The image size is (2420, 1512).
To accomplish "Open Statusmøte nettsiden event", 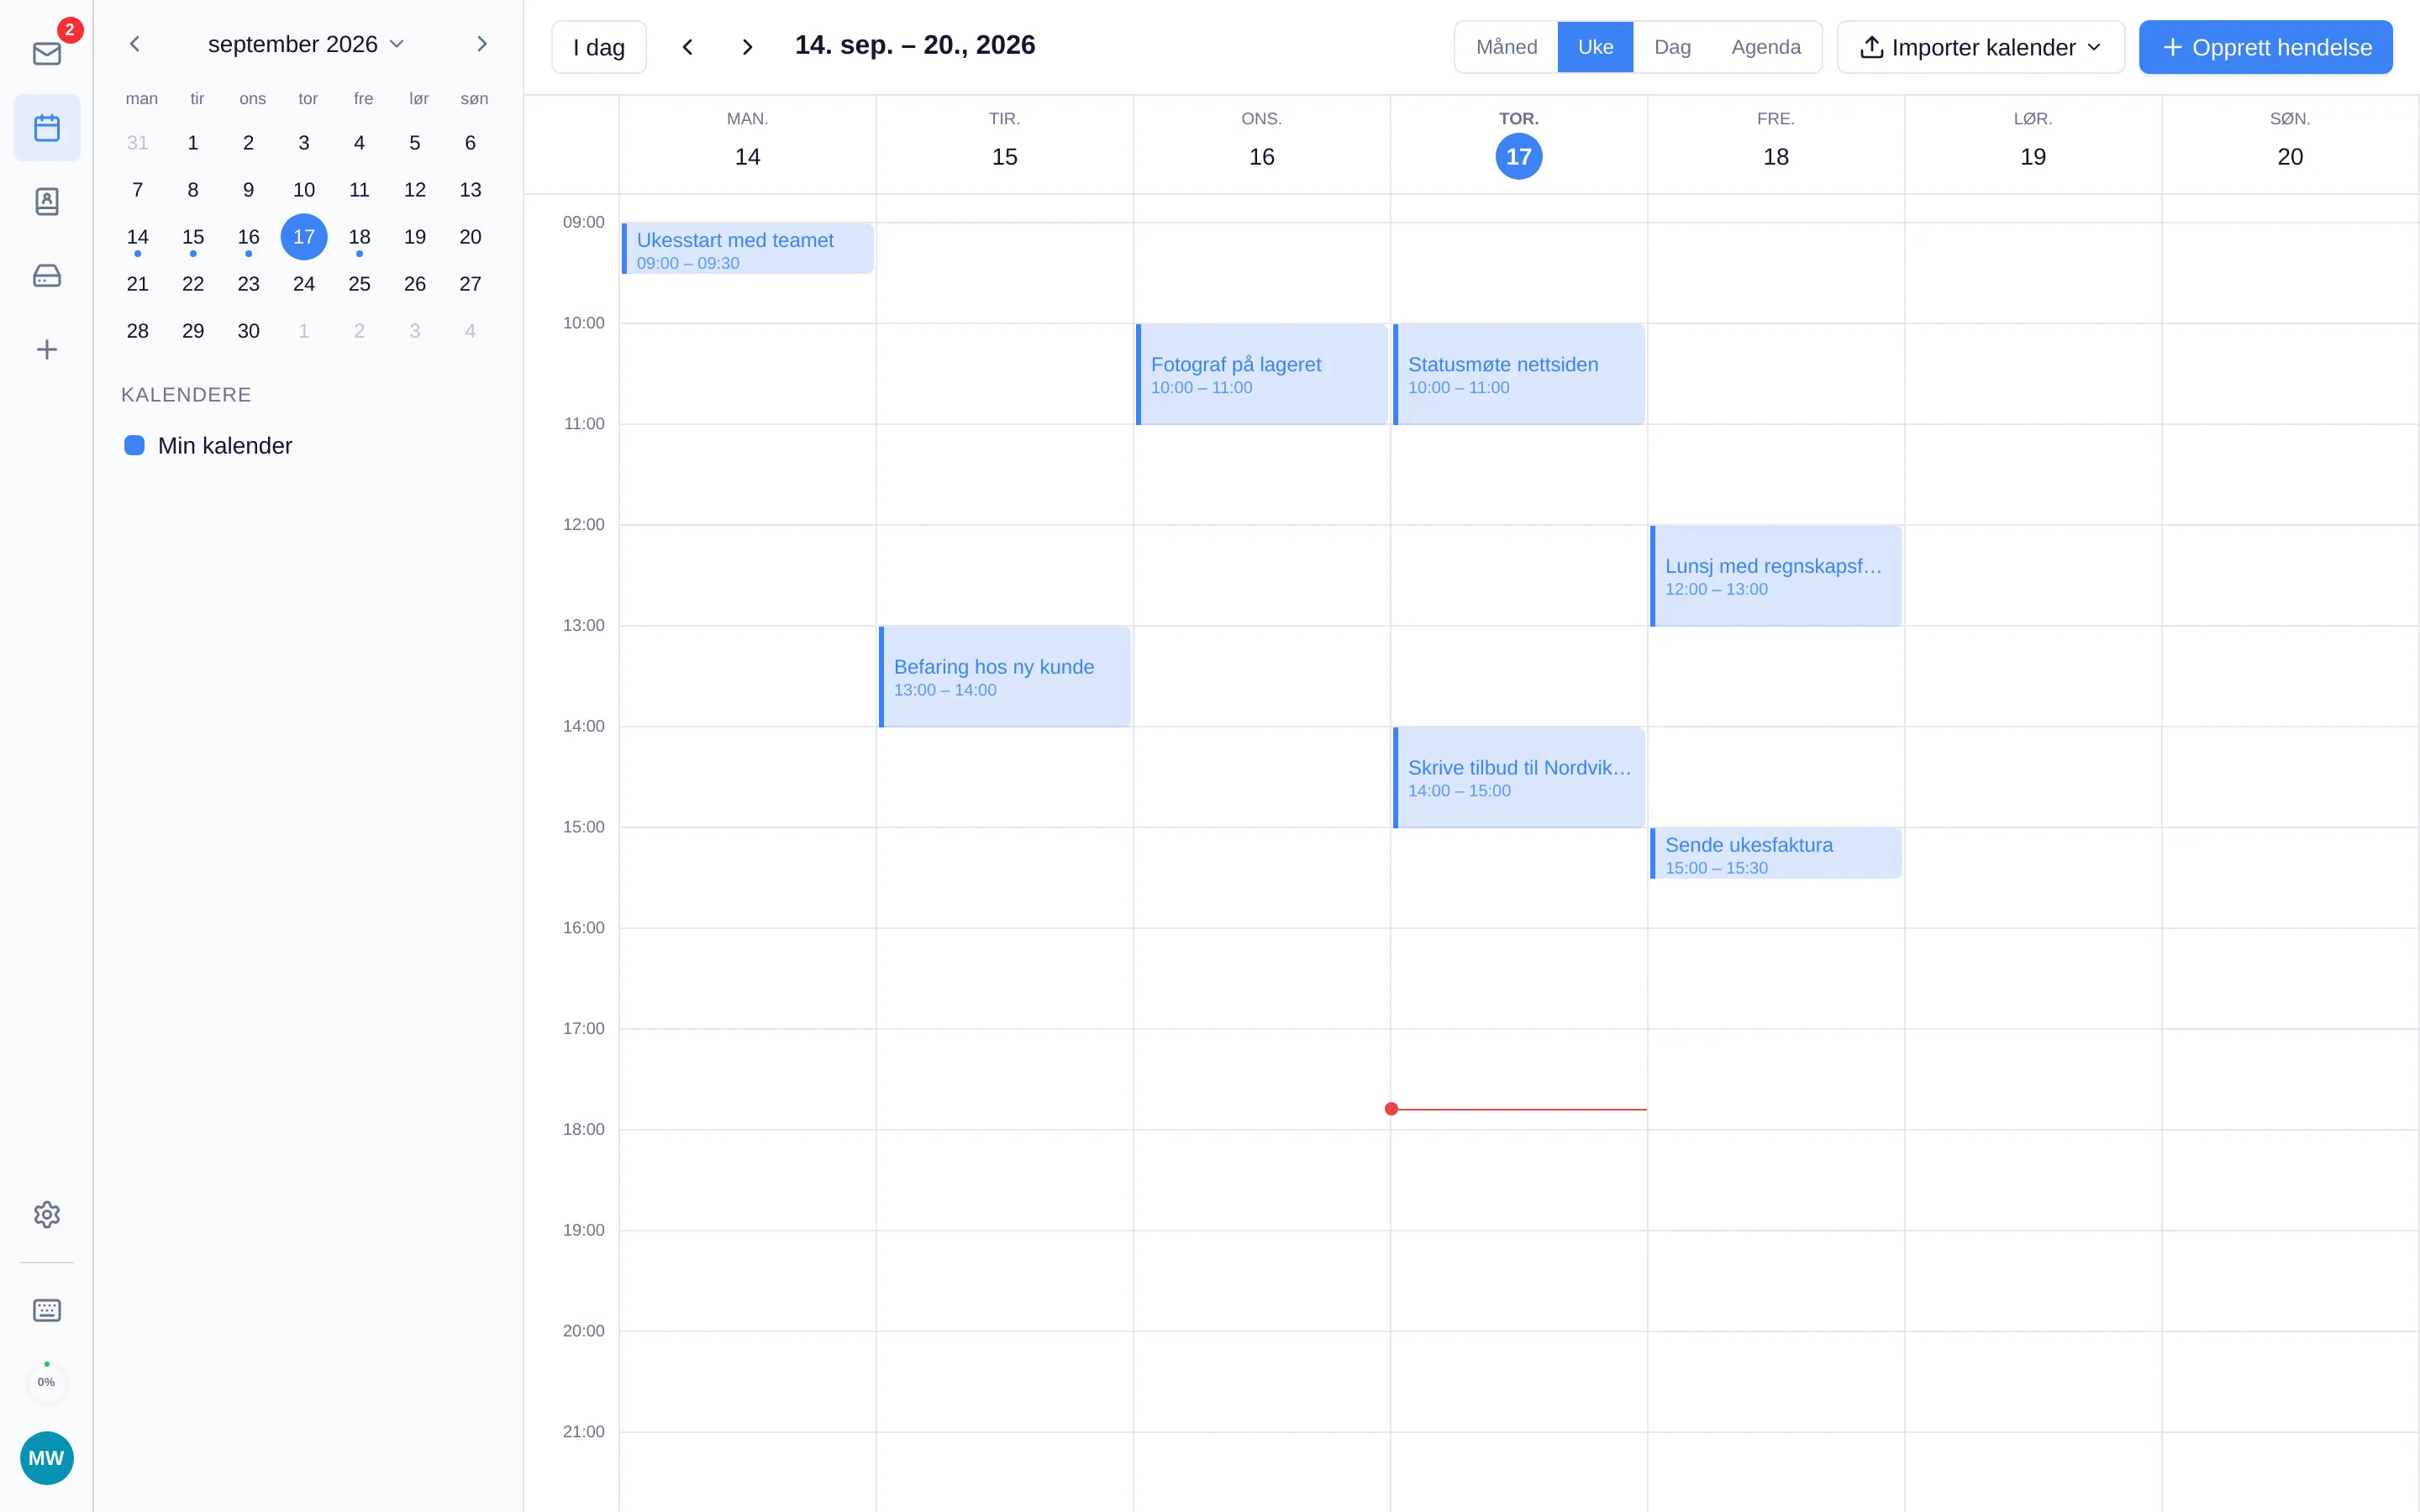I will (1519, 374).
